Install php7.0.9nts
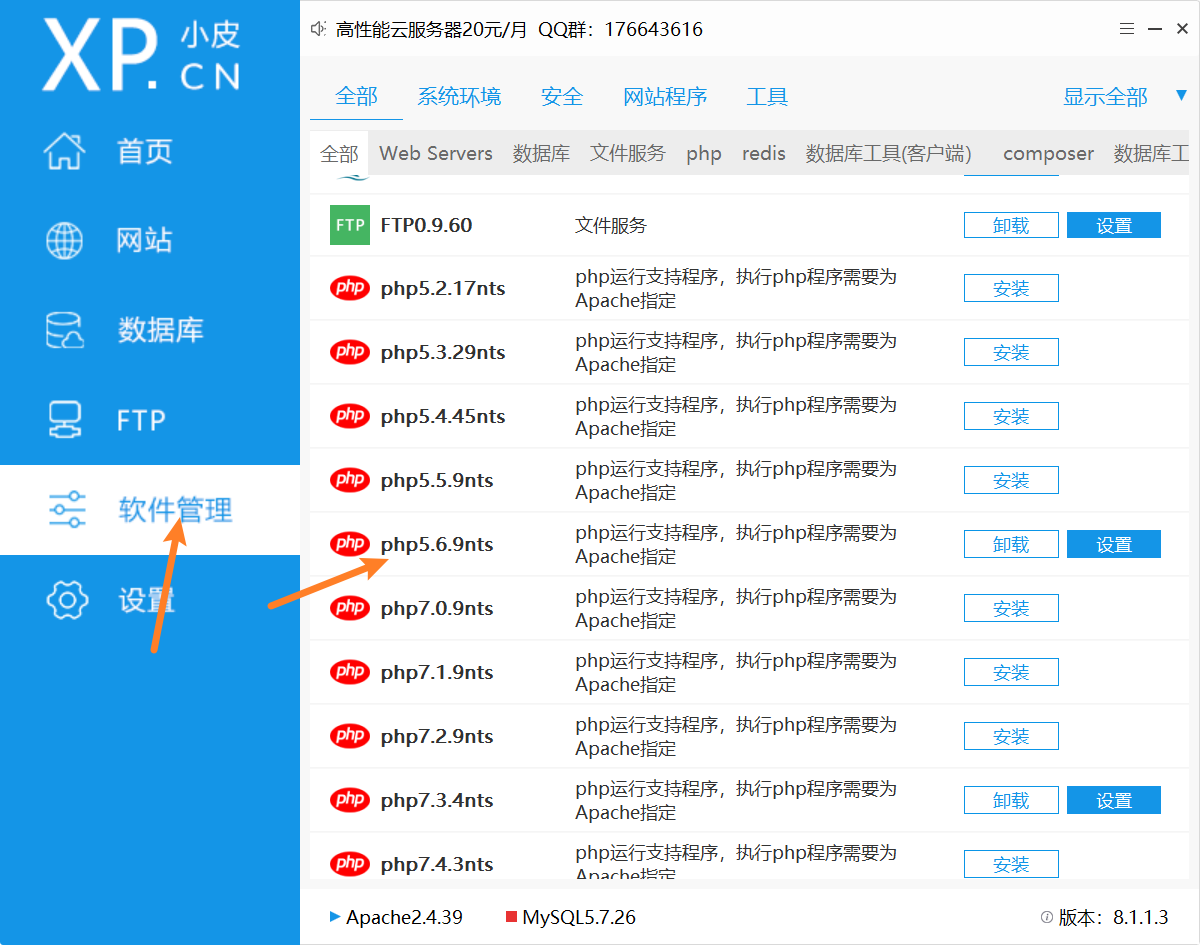 (1011, 608)
